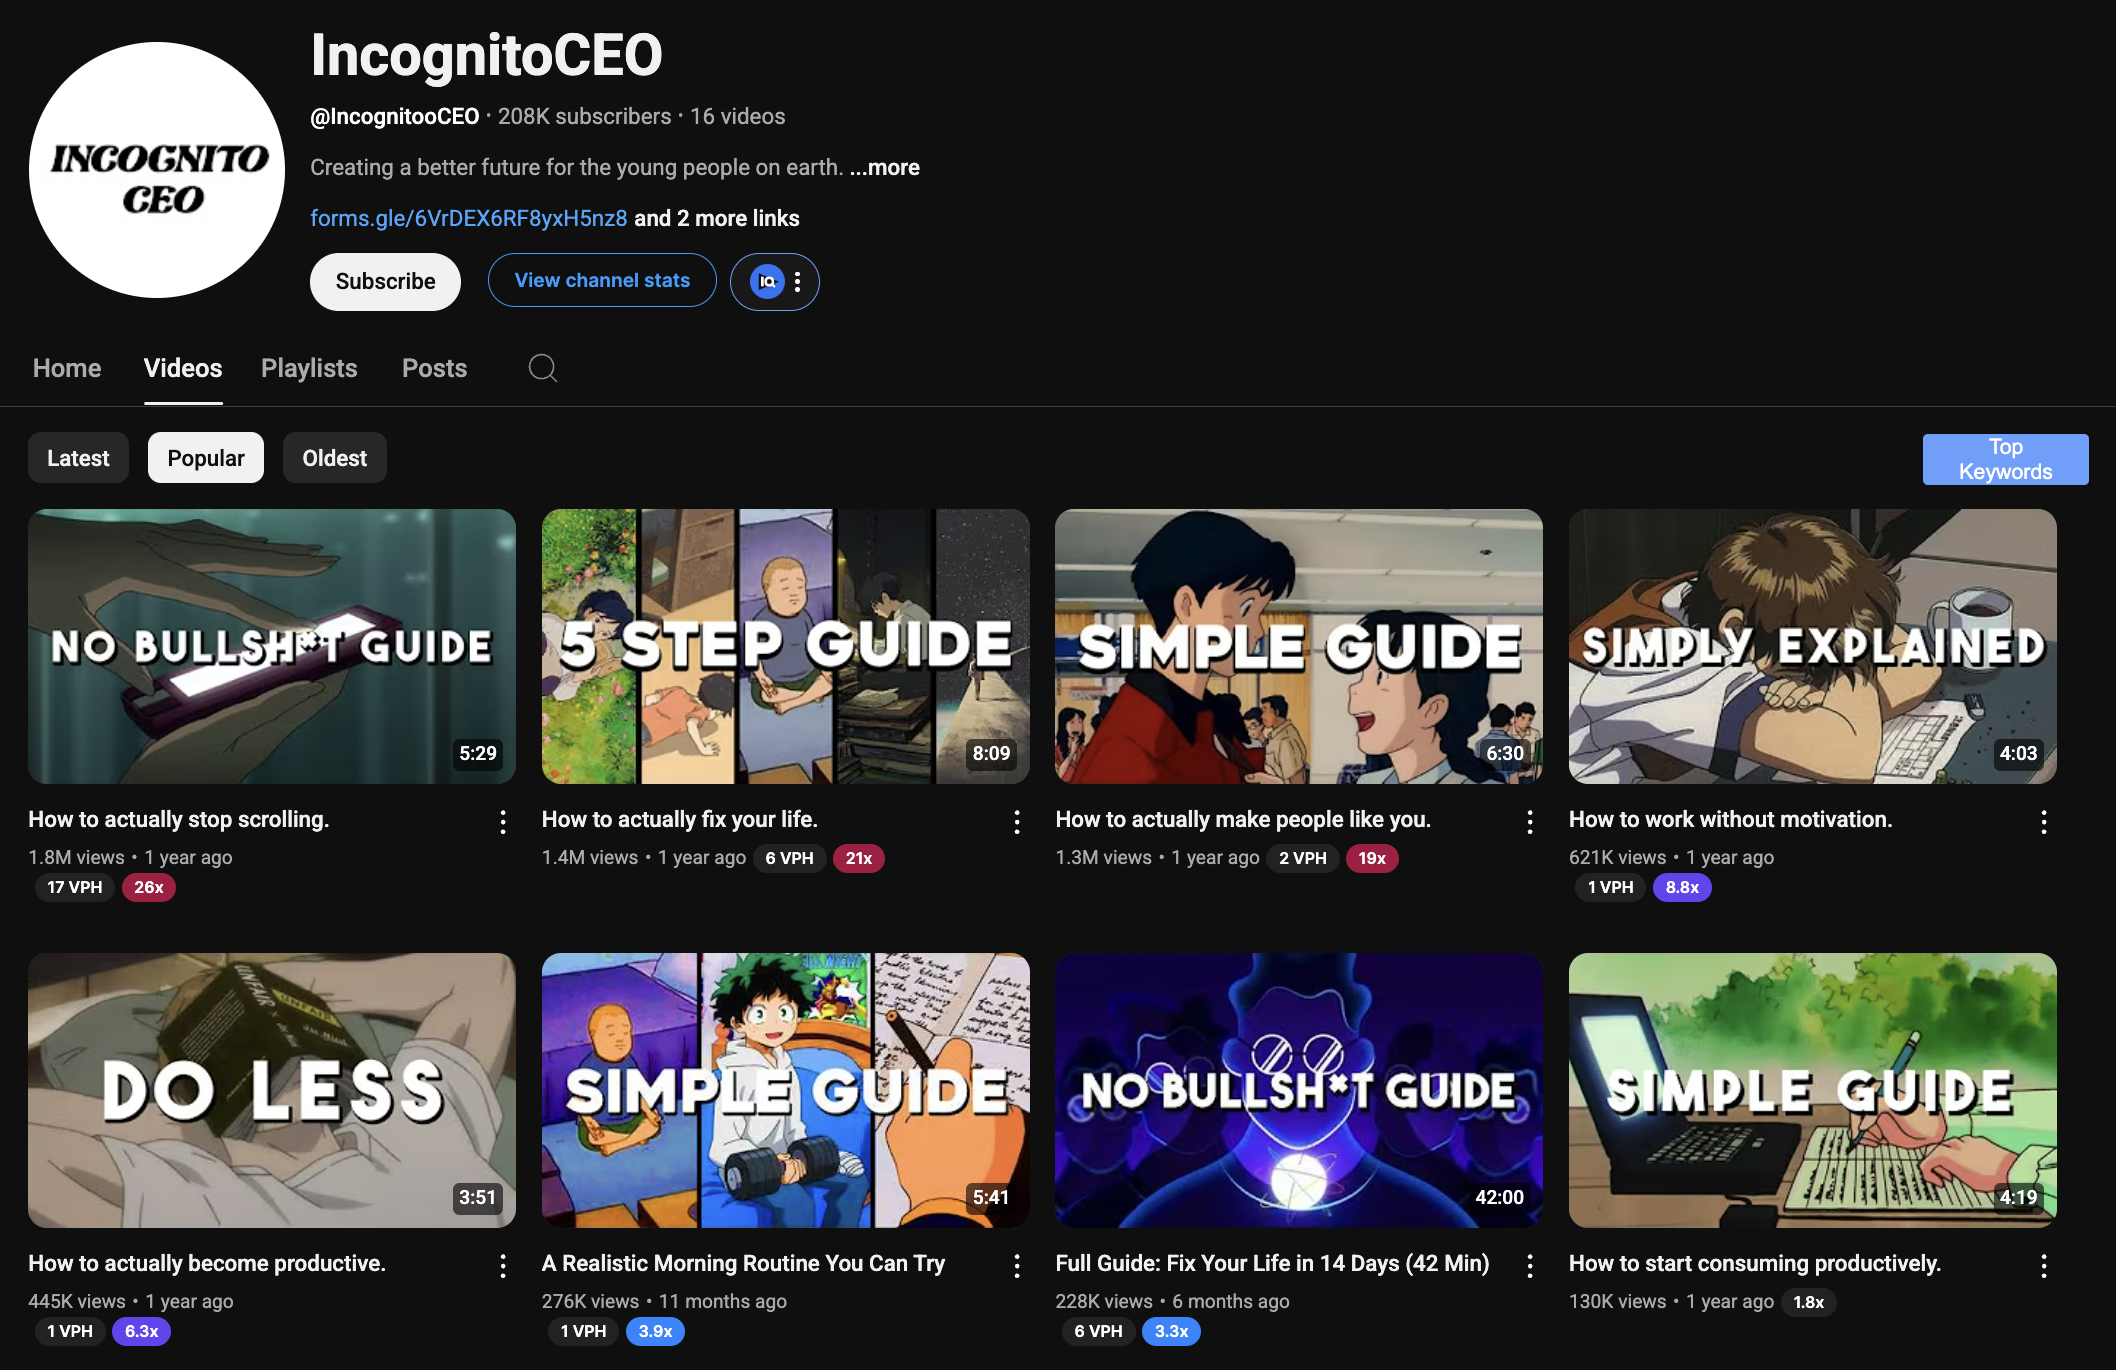Click the IncognitoCEO channel name heading
This screenshot has width=2116, height=1370.
point(486,55)
